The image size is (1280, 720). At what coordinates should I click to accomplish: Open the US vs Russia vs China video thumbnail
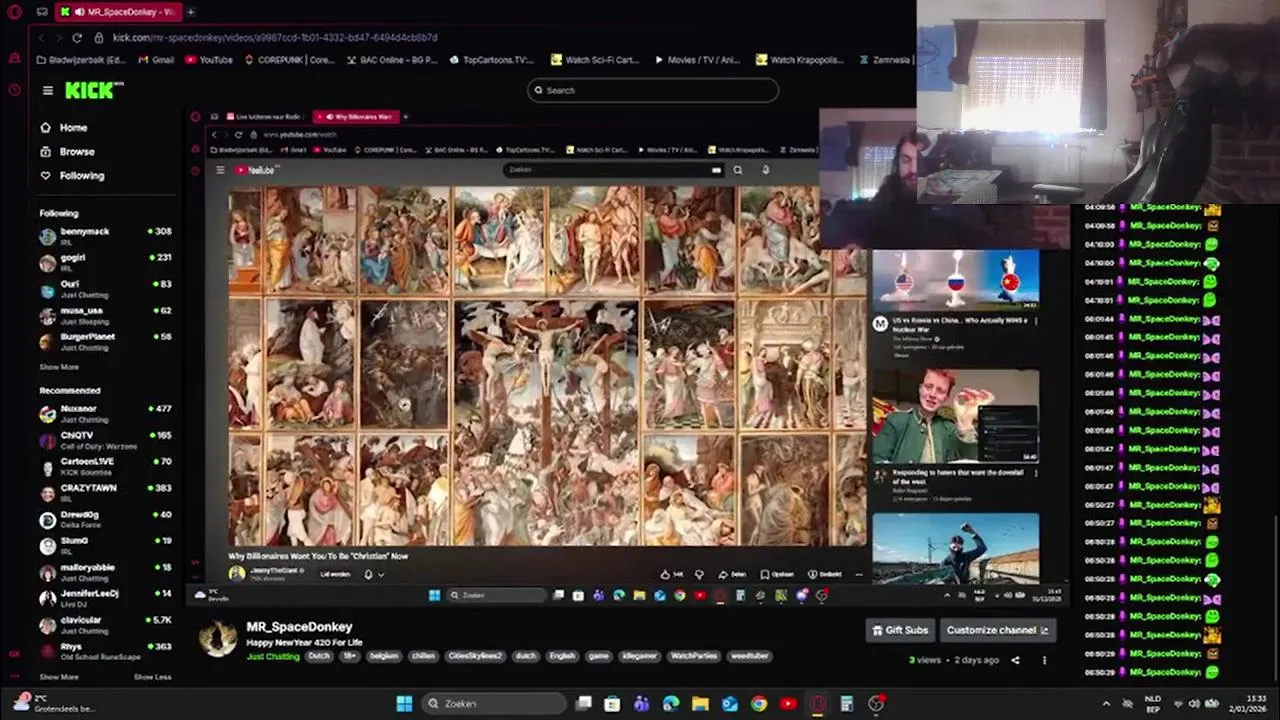(956, 280)
